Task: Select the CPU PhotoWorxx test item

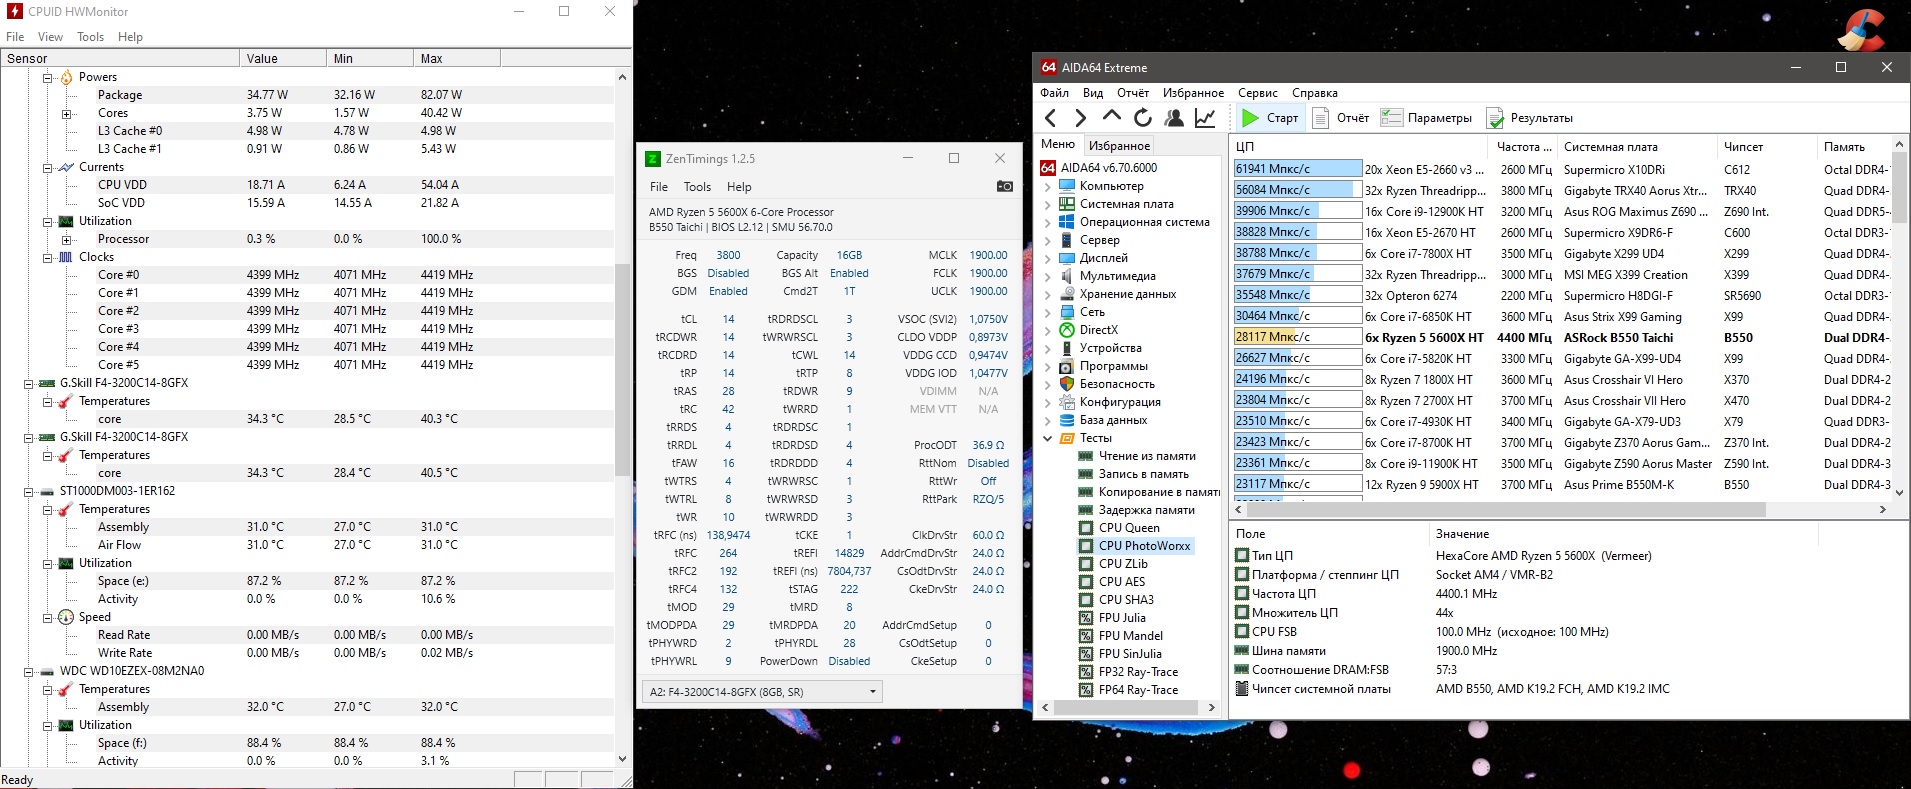Action: (x=1144, y=546)
